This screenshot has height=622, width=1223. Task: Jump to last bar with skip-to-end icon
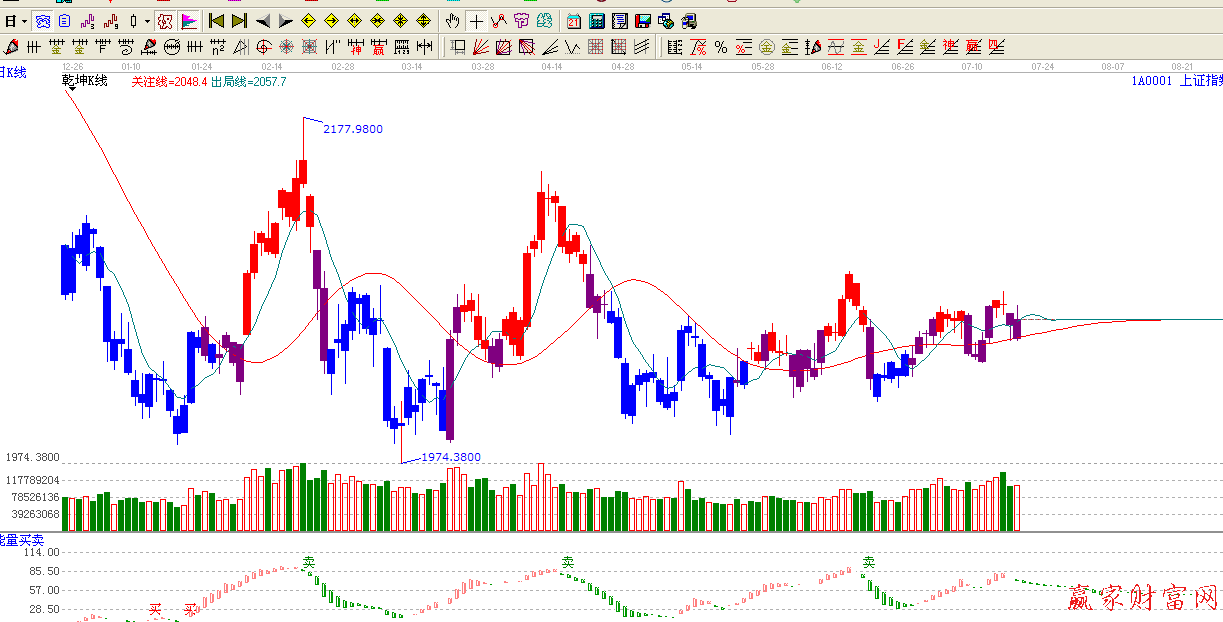[x=239, y=21]
